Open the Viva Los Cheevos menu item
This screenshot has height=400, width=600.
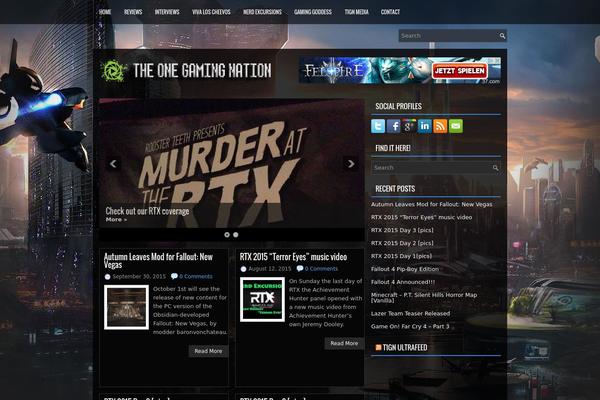211,12
